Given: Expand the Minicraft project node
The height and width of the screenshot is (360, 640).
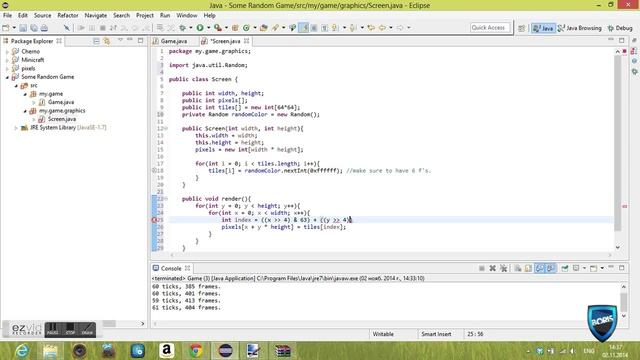Looking at the screenshot, I should click(x=7, y=60).
